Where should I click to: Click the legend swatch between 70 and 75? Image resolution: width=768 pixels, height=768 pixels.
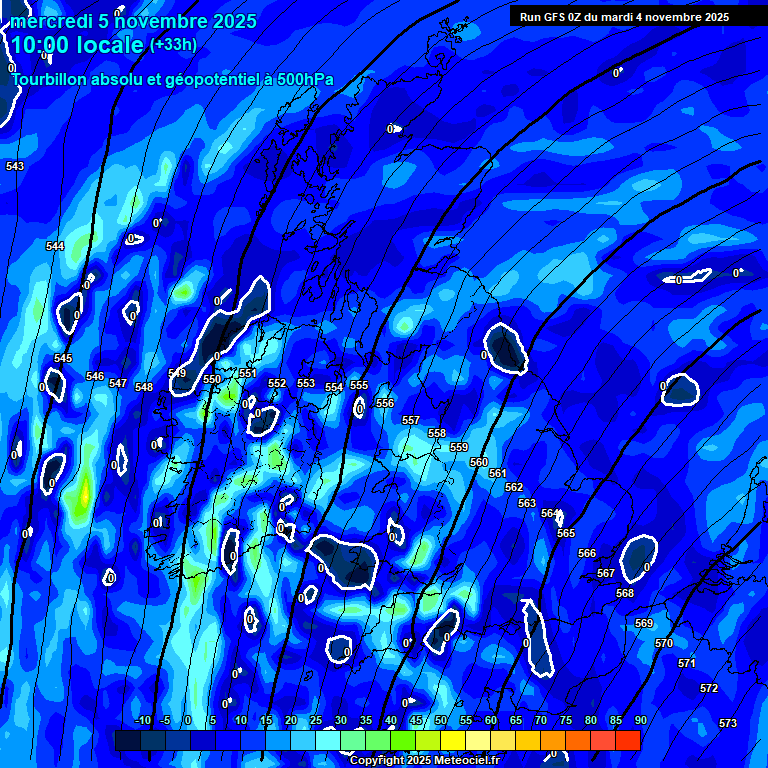pos(553,740)
